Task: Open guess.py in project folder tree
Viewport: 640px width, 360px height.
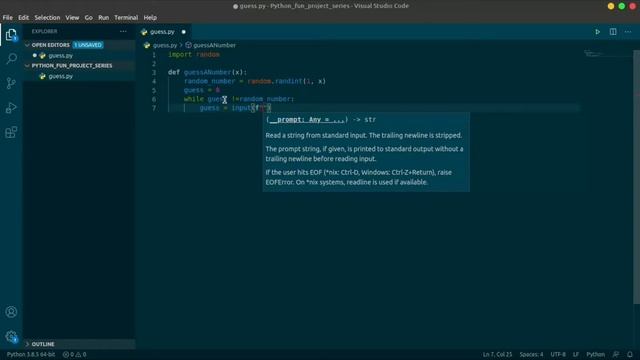Action: click(x=60, y=76)
